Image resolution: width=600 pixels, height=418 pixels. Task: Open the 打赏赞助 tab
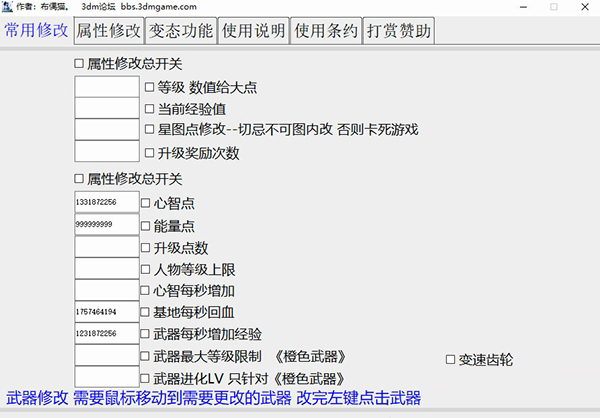(398, 31)
